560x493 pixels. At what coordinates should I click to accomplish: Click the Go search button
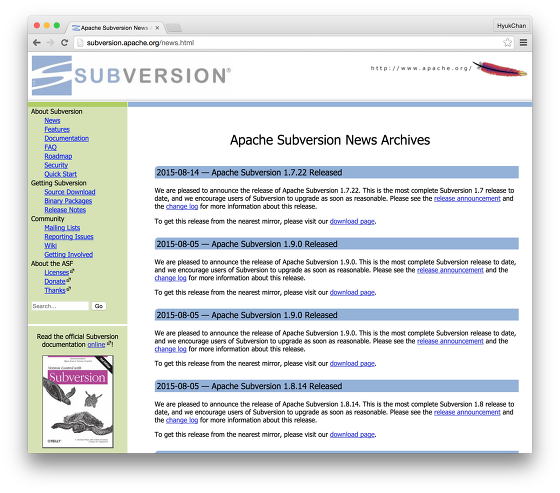99,306
